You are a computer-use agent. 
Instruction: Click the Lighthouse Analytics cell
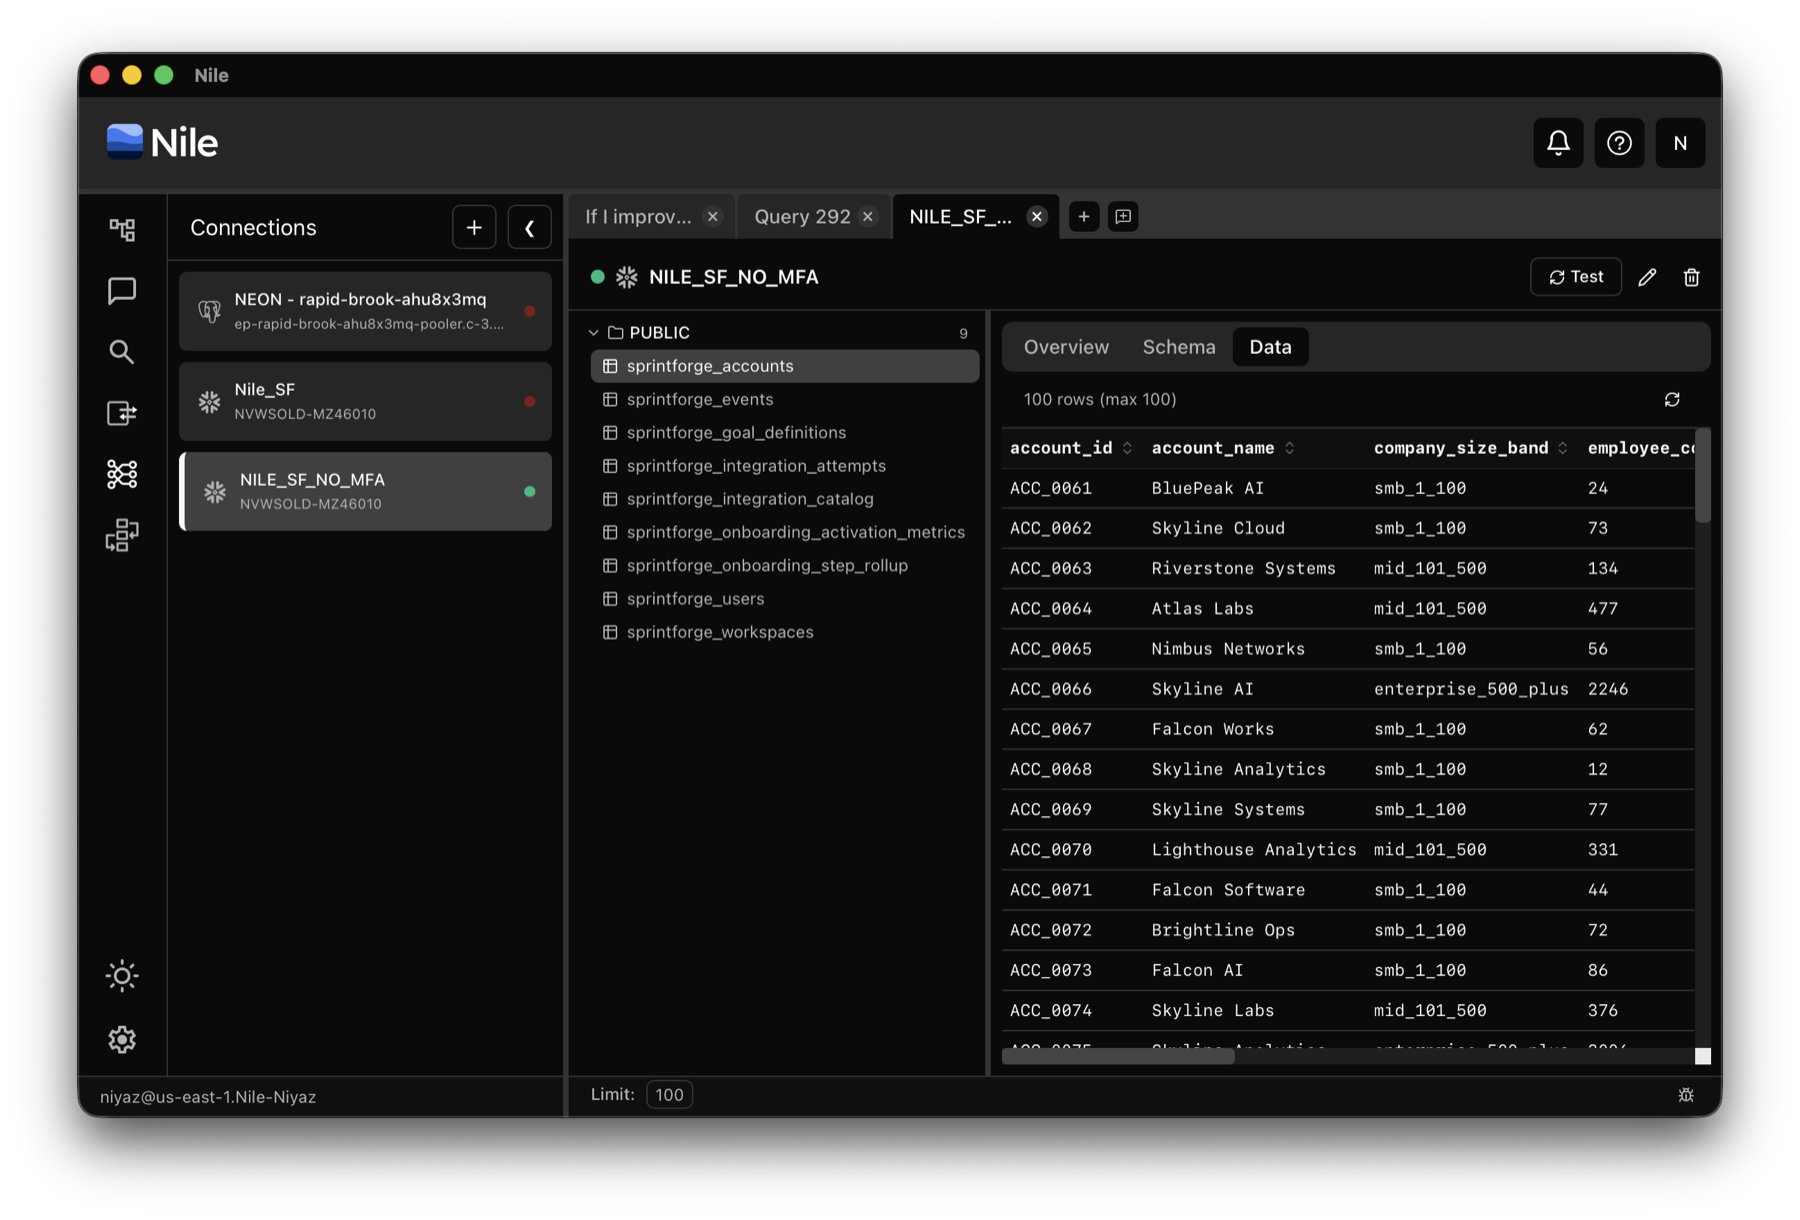click(x=1254, y=850)
